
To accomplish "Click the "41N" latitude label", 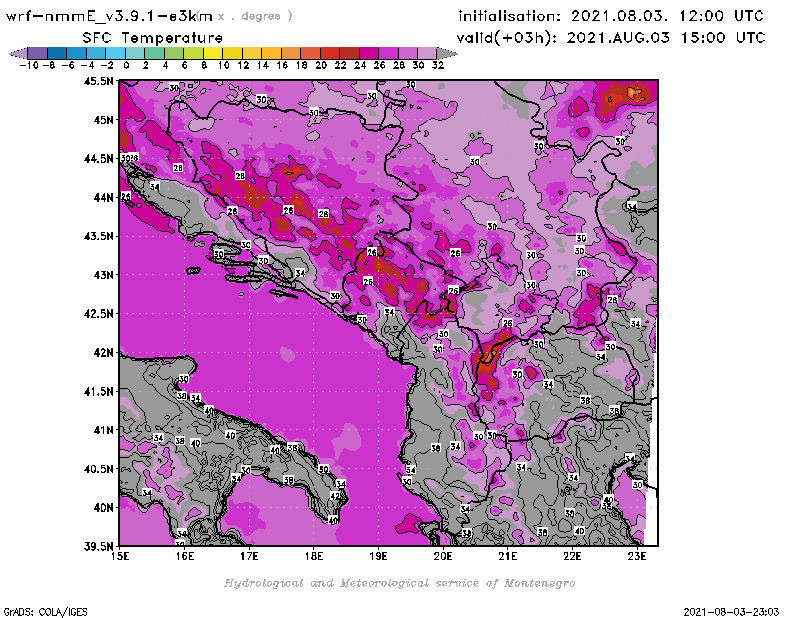I will coord(103,430).
